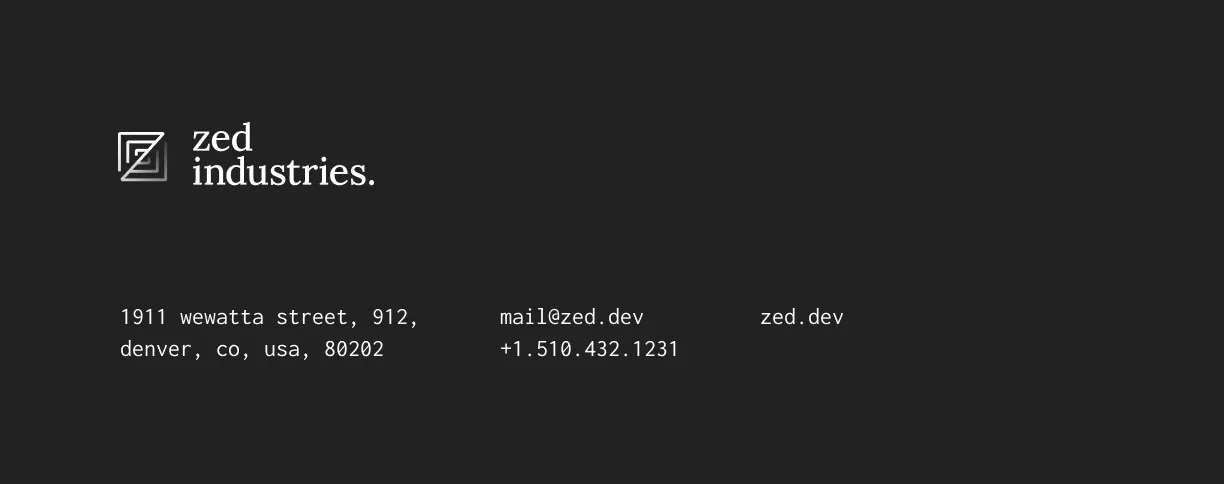Click the "+1" country code prefix

pos(511,349)
